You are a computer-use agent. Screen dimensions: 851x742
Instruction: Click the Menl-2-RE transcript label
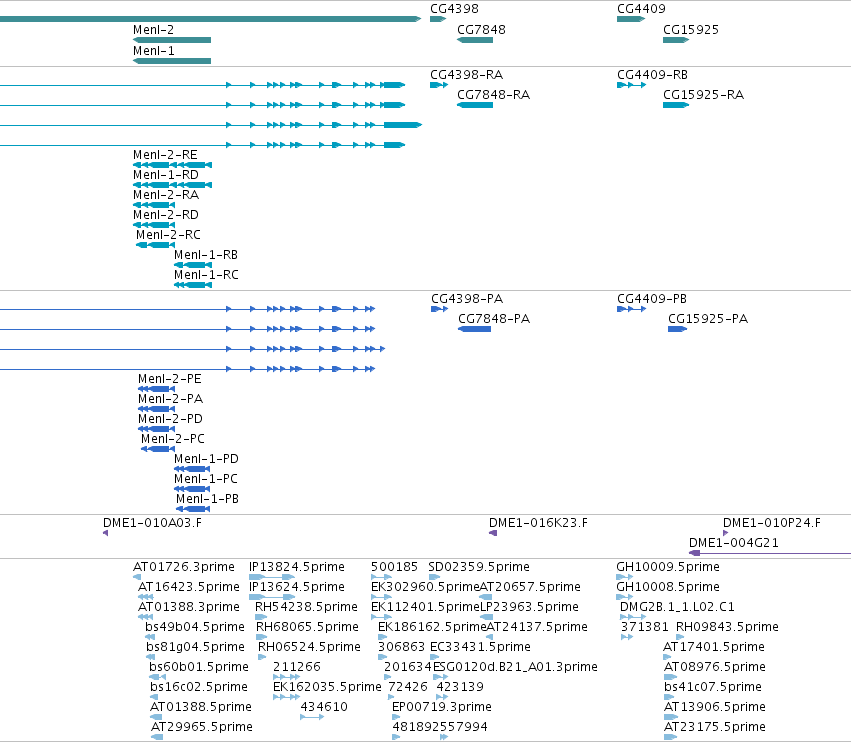point(165,155)
